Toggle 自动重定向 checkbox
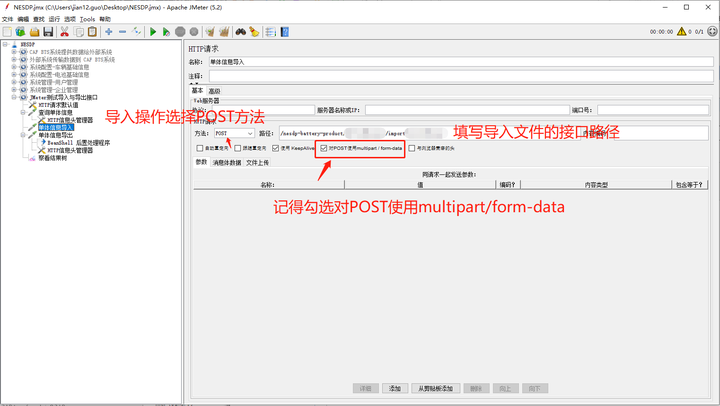The image size is (720, 406). [x=200, y=148]
